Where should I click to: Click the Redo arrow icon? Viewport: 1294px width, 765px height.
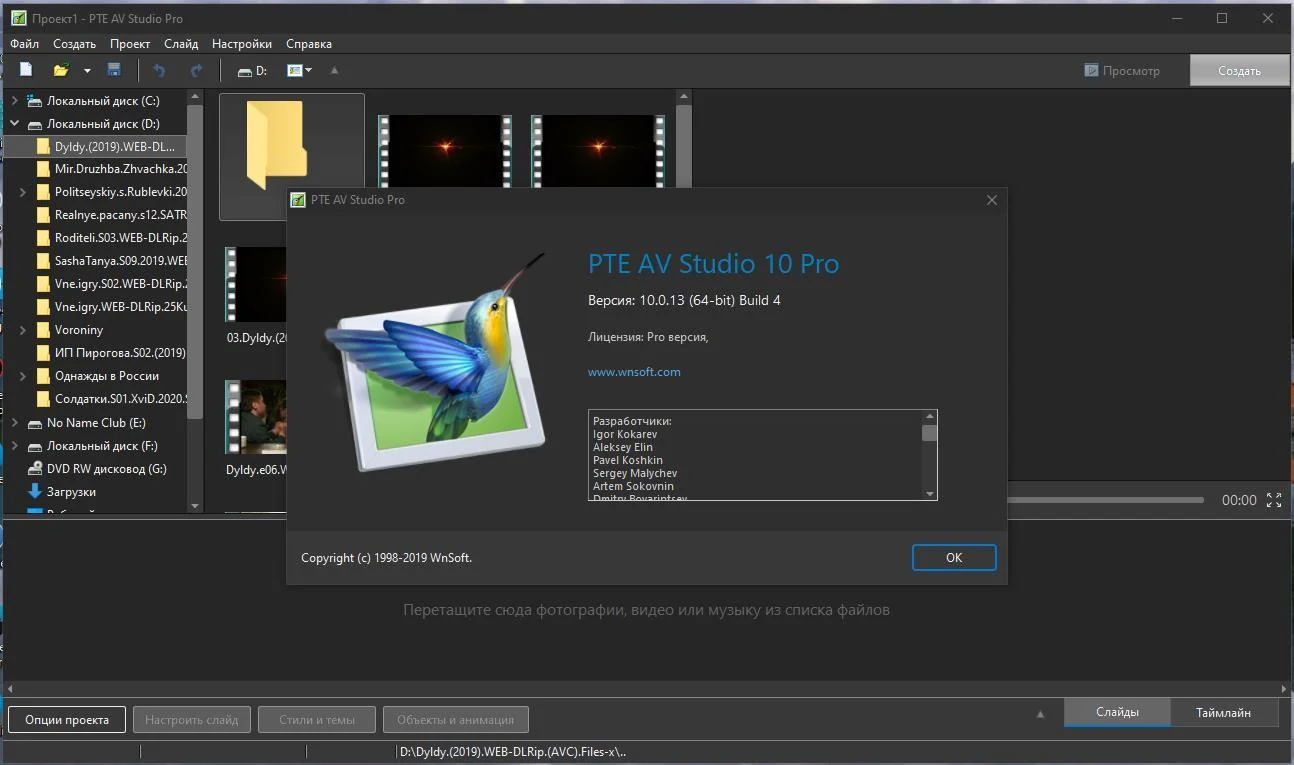(196, 70)
